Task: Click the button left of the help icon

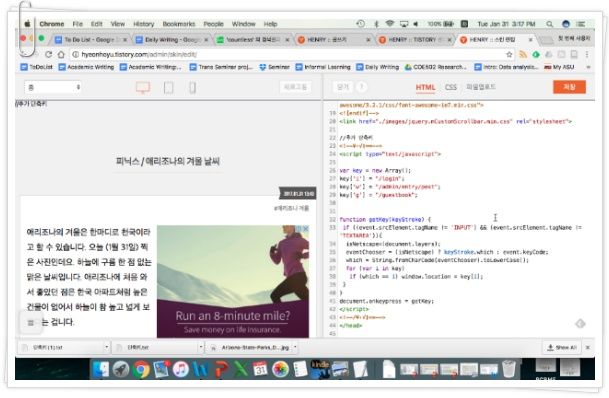Action: (343, 87)
